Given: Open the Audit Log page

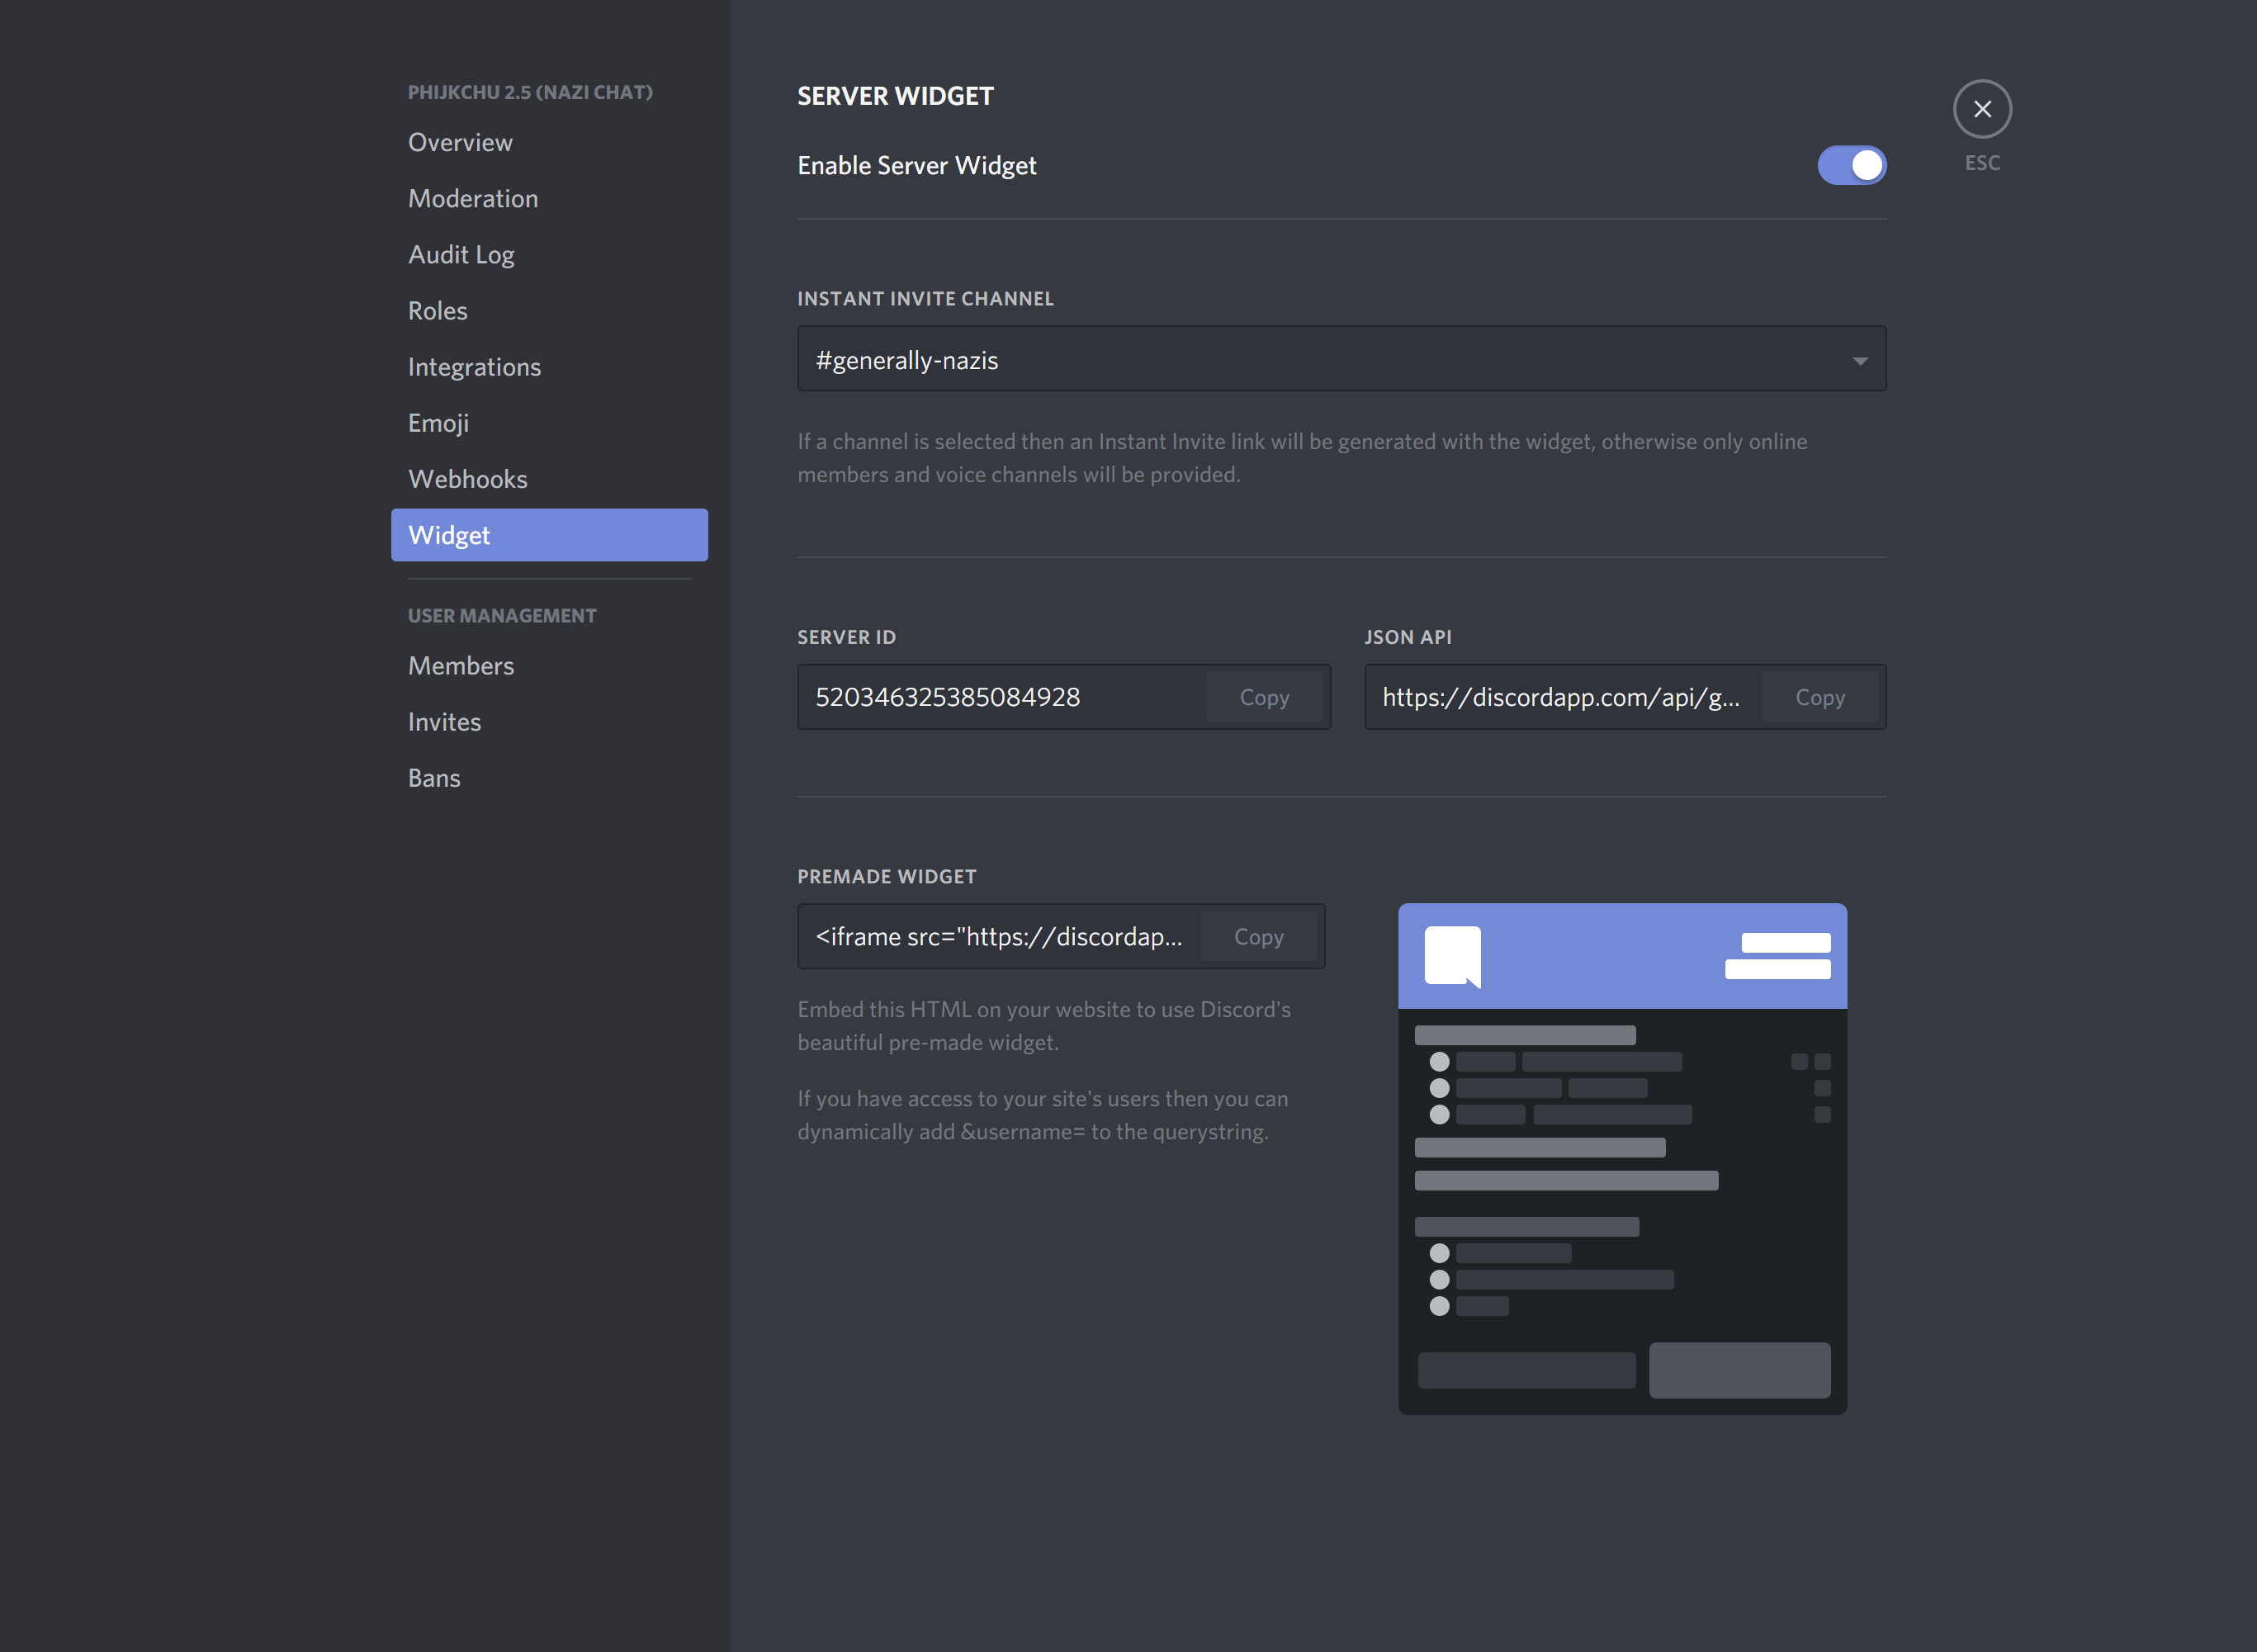Looking at the screenshot, I should [x=549, y=255].
